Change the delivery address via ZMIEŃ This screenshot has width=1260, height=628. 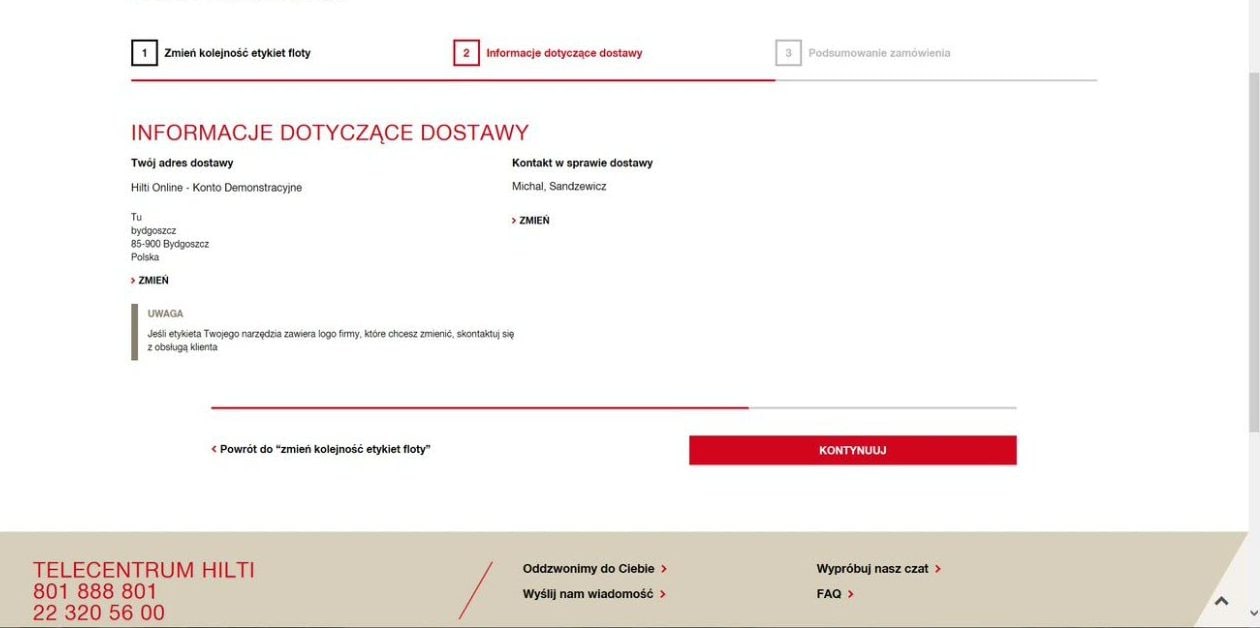pyautogui.click(x=150, y=281)
